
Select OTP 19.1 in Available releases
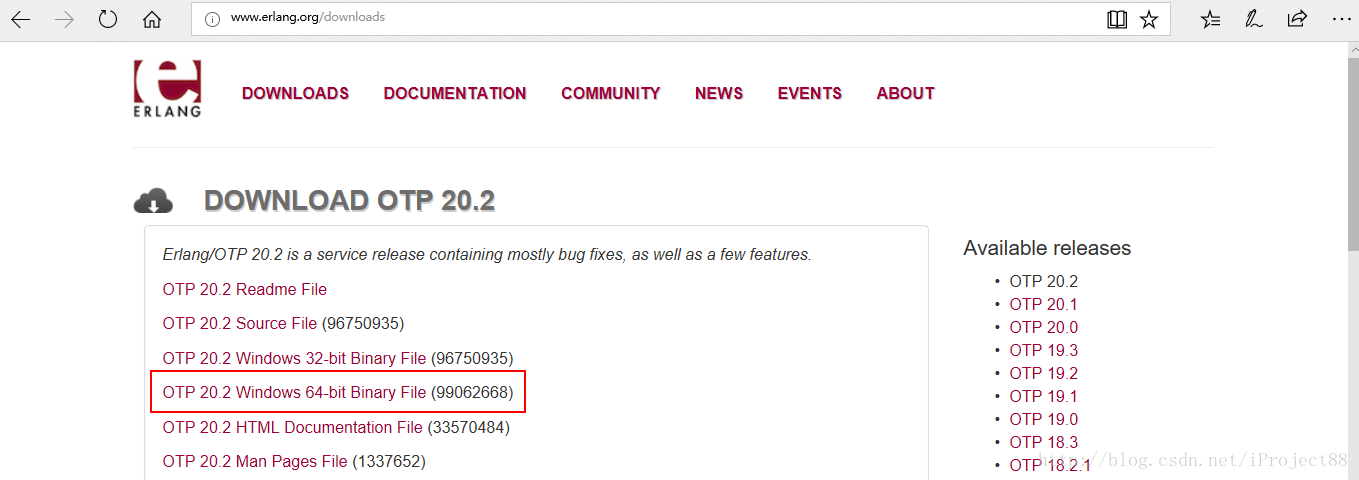point(1044,396)
